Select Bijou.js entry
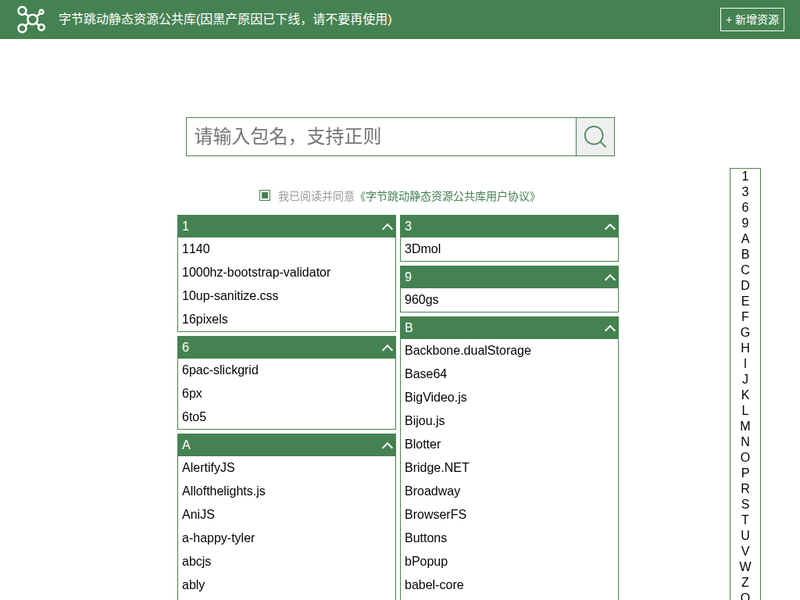The image size is (800, 600). point(424,421)
